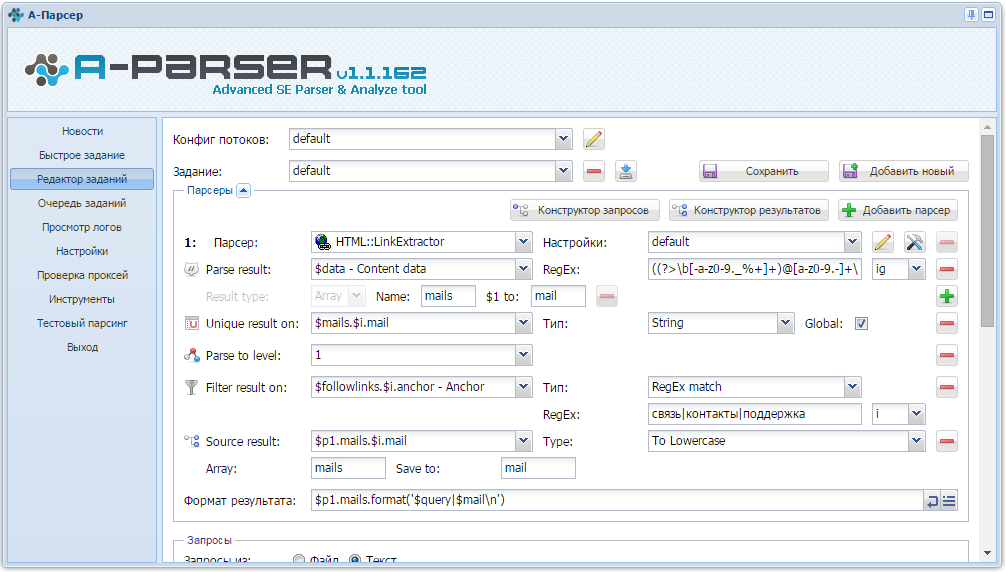Click the Добавить новый button
Image resolution: width=1006 pixels, height=572 pixels.
(x=903, y=171)
